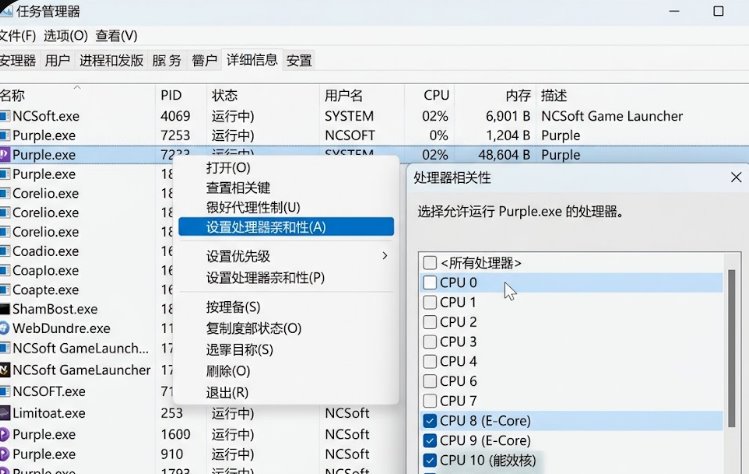Screen dimensions: 749x474
Task: Click the memory value 6,901 B
Action: (508, 116)
